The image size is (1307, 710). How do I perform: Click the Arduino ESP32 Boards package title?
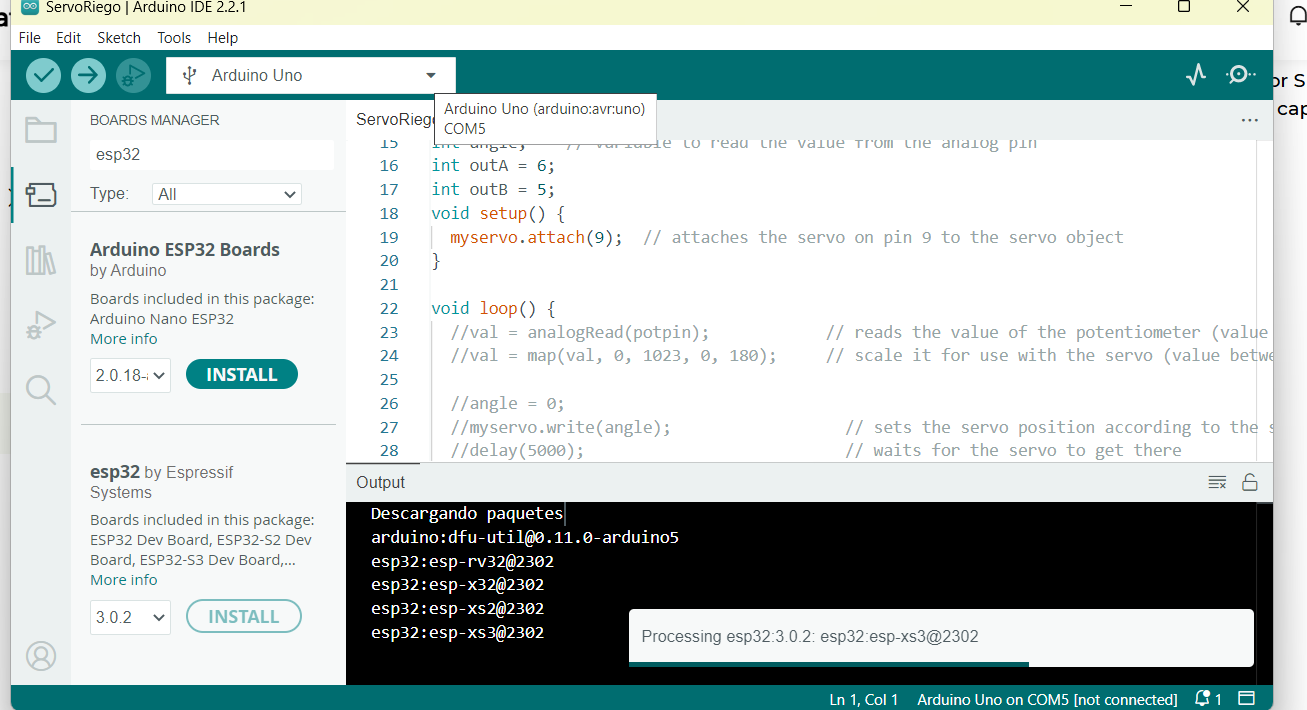185,250
